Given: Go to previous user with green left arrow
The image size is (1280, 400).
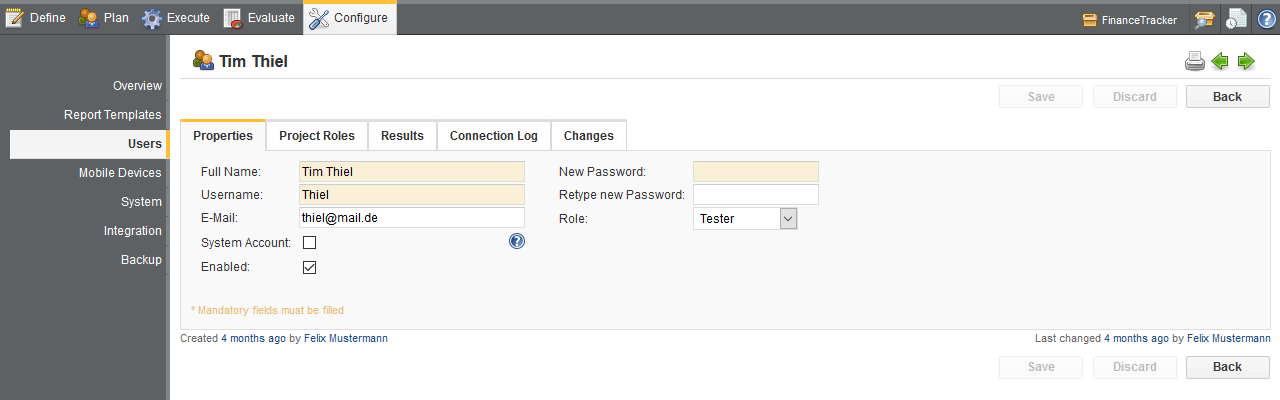Looking at the screenshot, I should (x=1220, y=62).
